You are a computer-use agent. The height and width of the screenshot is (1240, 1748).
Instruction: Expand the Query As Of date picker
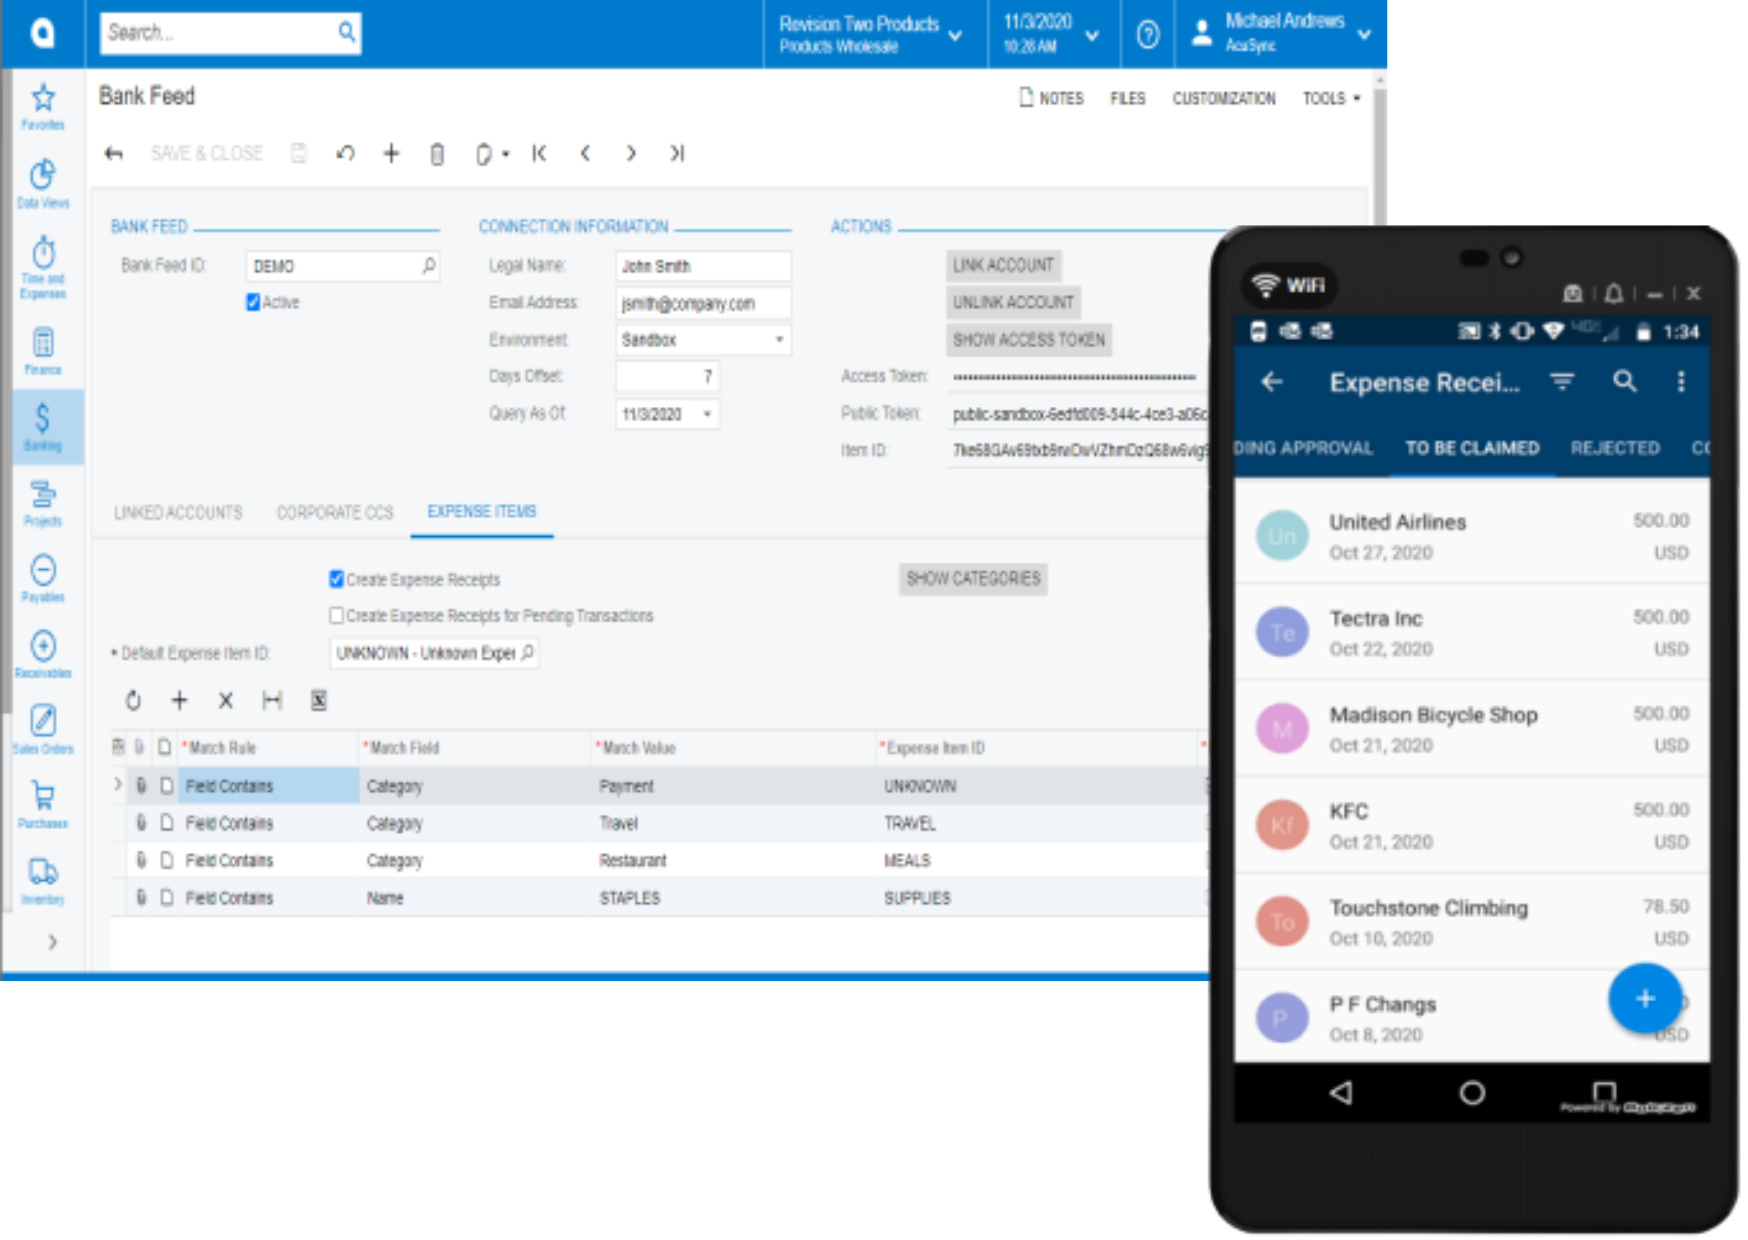(x=707, y=414)
